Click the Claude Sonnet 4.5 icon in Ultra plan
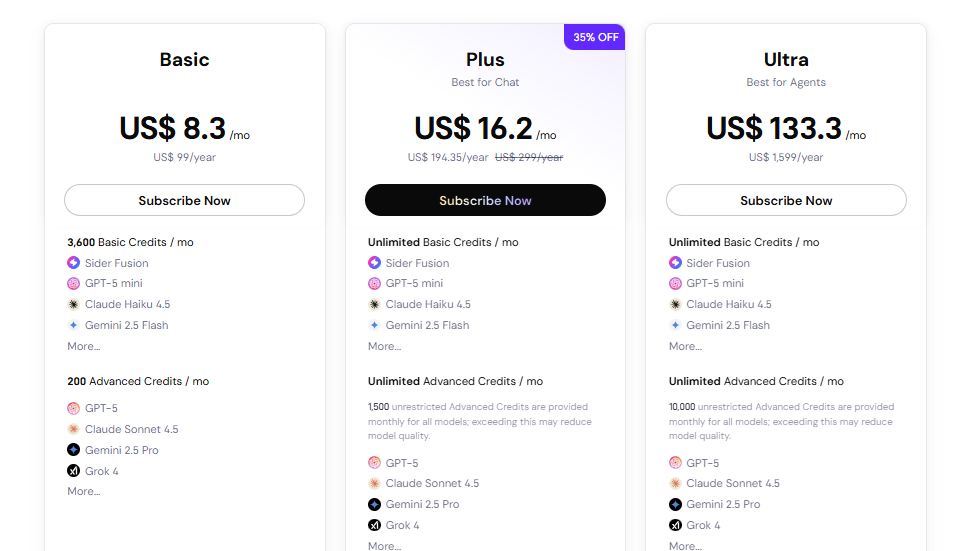Viewport: 973px width, 551px height. coord(675,484)
